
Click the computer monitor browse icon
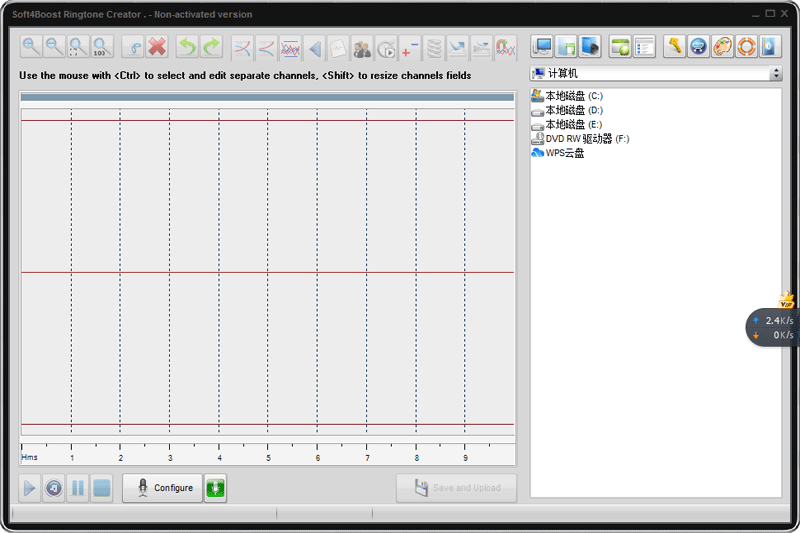coord(542,47)
